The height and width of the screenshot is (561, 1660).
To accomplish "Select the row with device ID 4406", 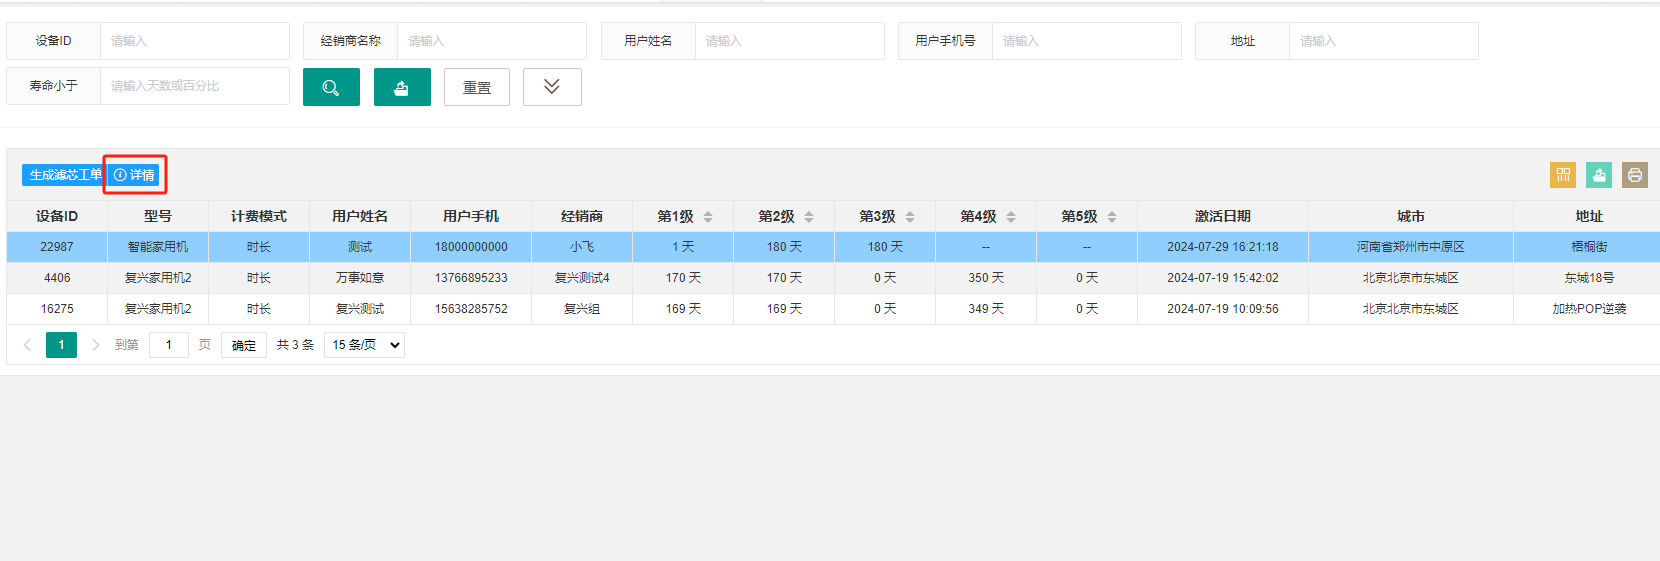I will [833, 278].
